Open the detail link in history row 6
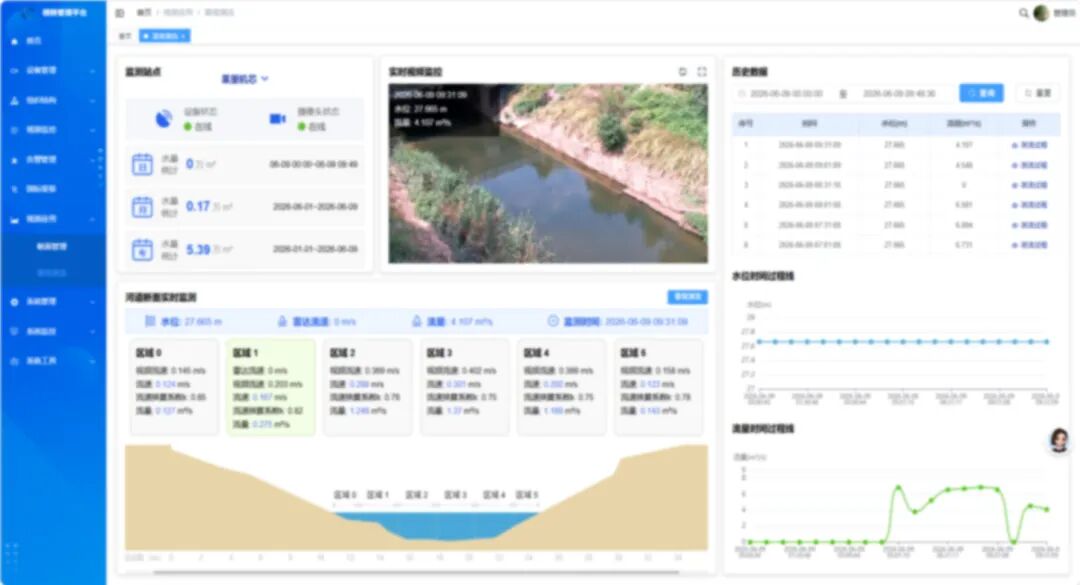 click(x=1029, y=245)
